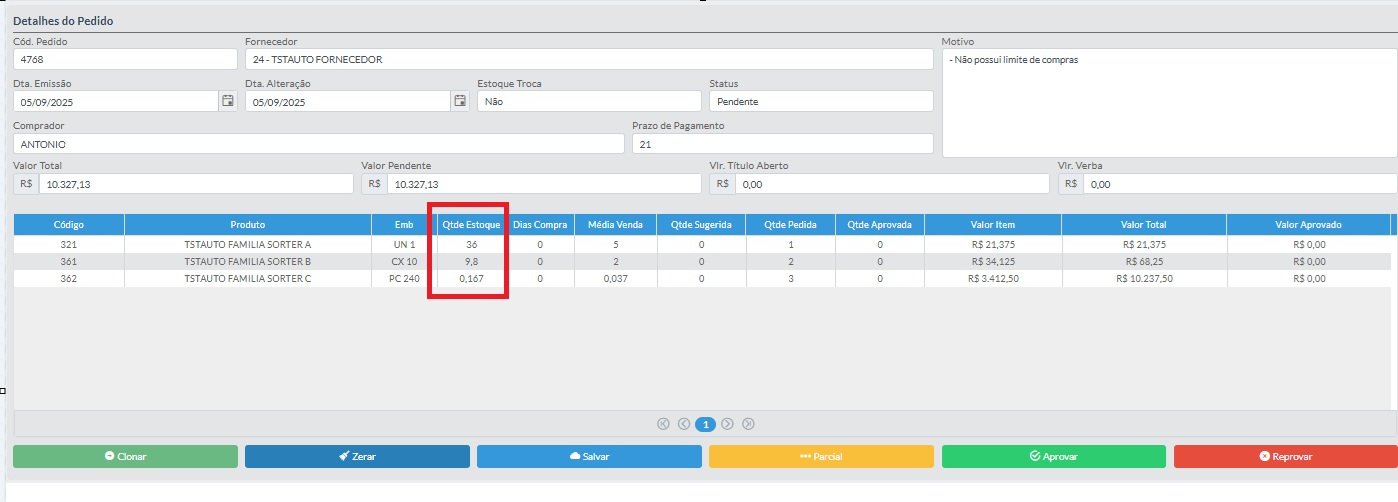Select row TSTAUTO FAMILIA SORTER A
The image size is (1398, 502).
click(x=701, y=244)
